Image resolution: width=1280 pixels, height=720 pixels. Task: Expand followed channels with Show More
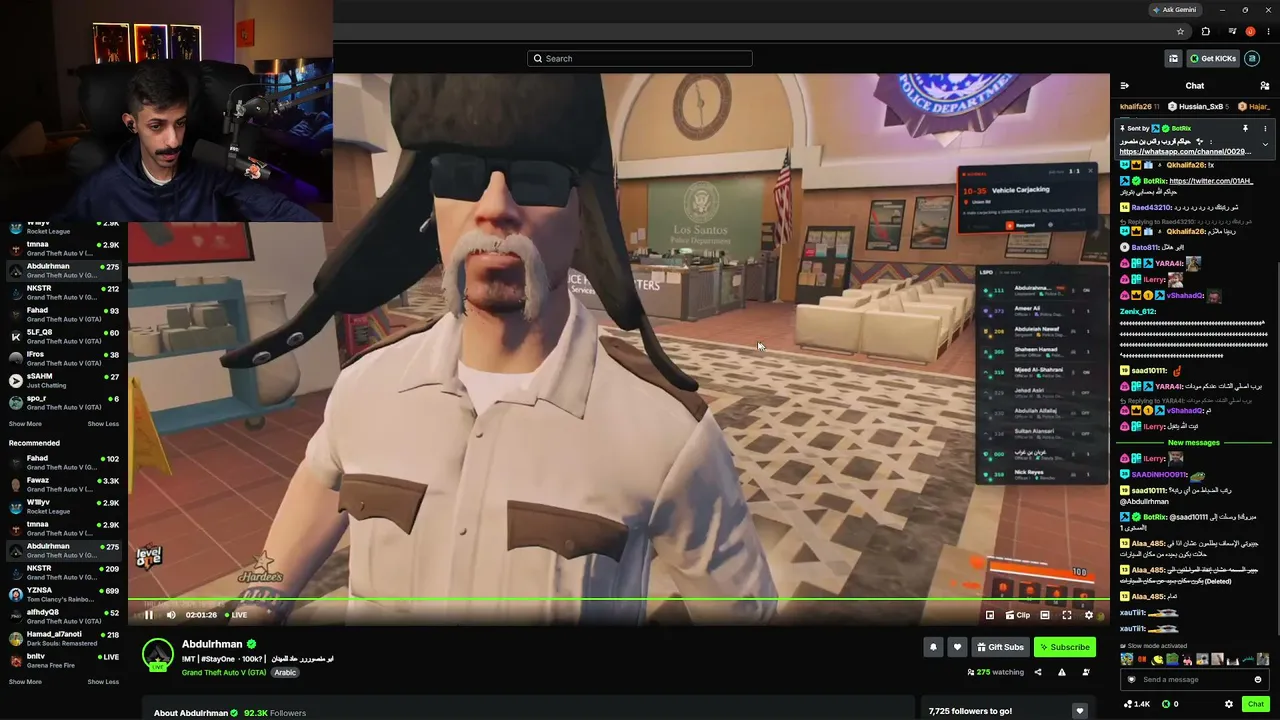click(25, 424)
